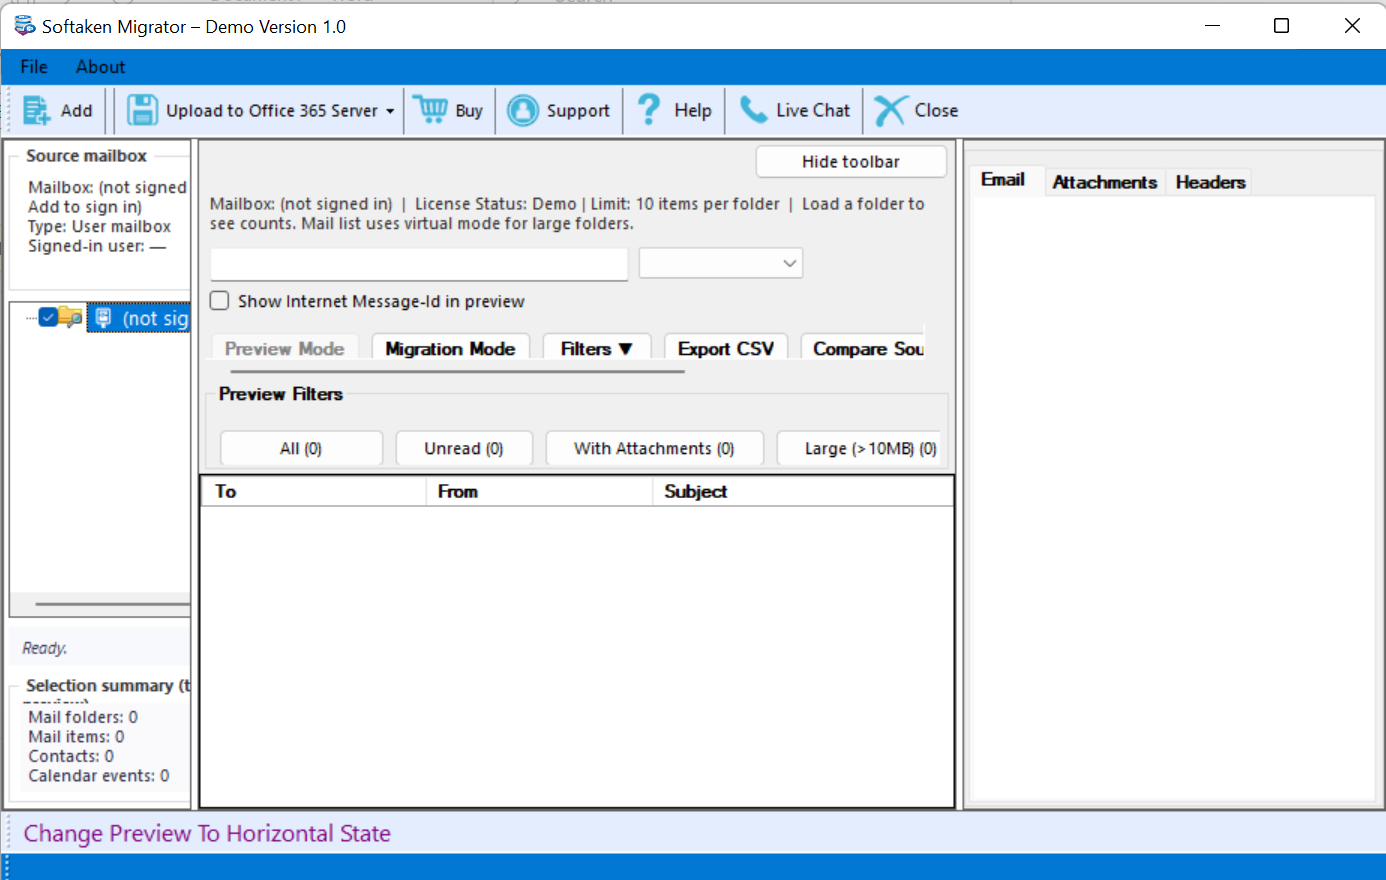Click the Buy toolbar label
The image size is (1386, 880).
(x=469, y=111)
